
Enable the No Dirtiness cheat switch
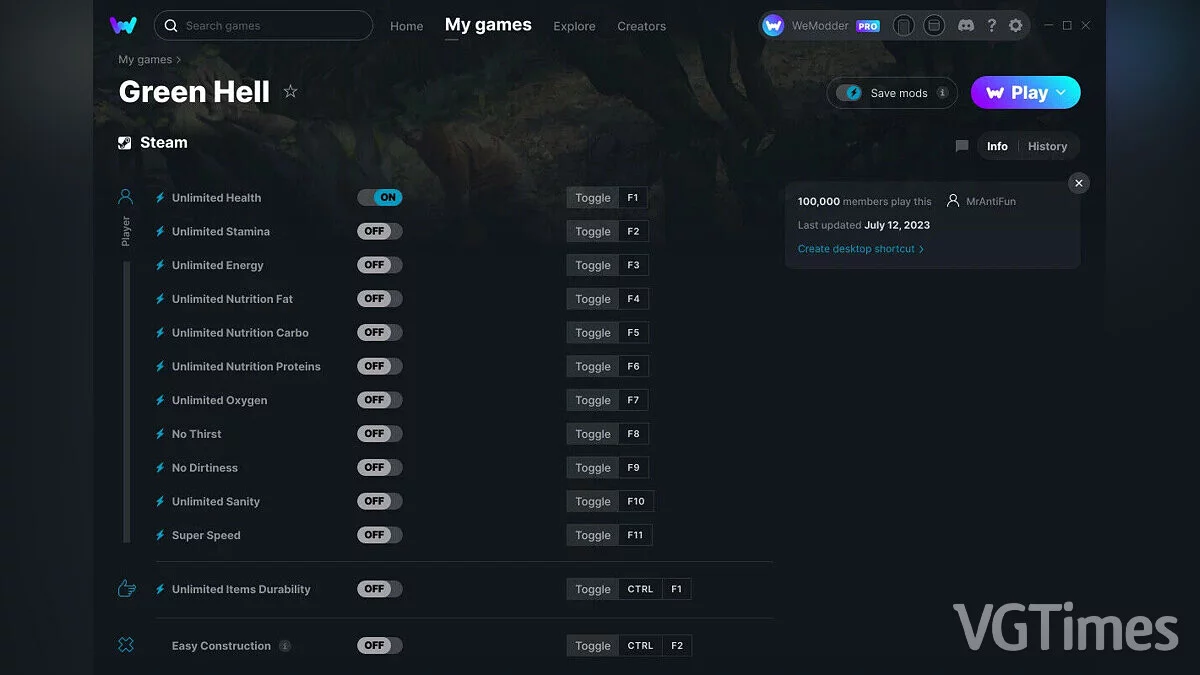[379, 467]
